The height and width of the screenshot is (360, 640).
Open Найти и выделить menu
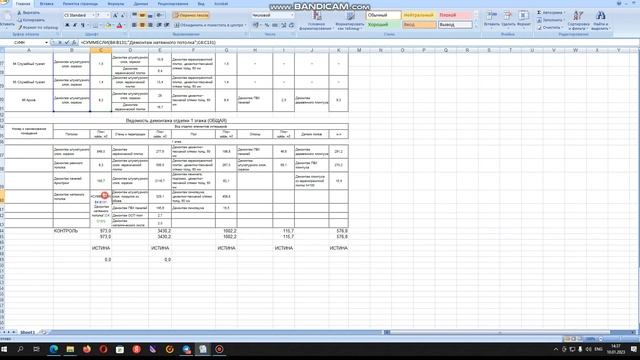point(600,20)
